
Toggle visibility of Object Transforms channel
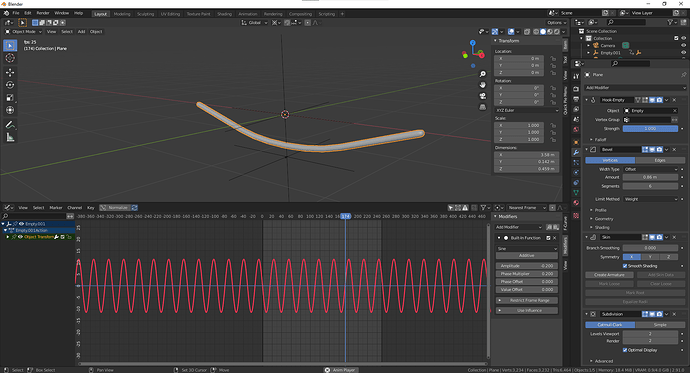click(x=20, y=237)
